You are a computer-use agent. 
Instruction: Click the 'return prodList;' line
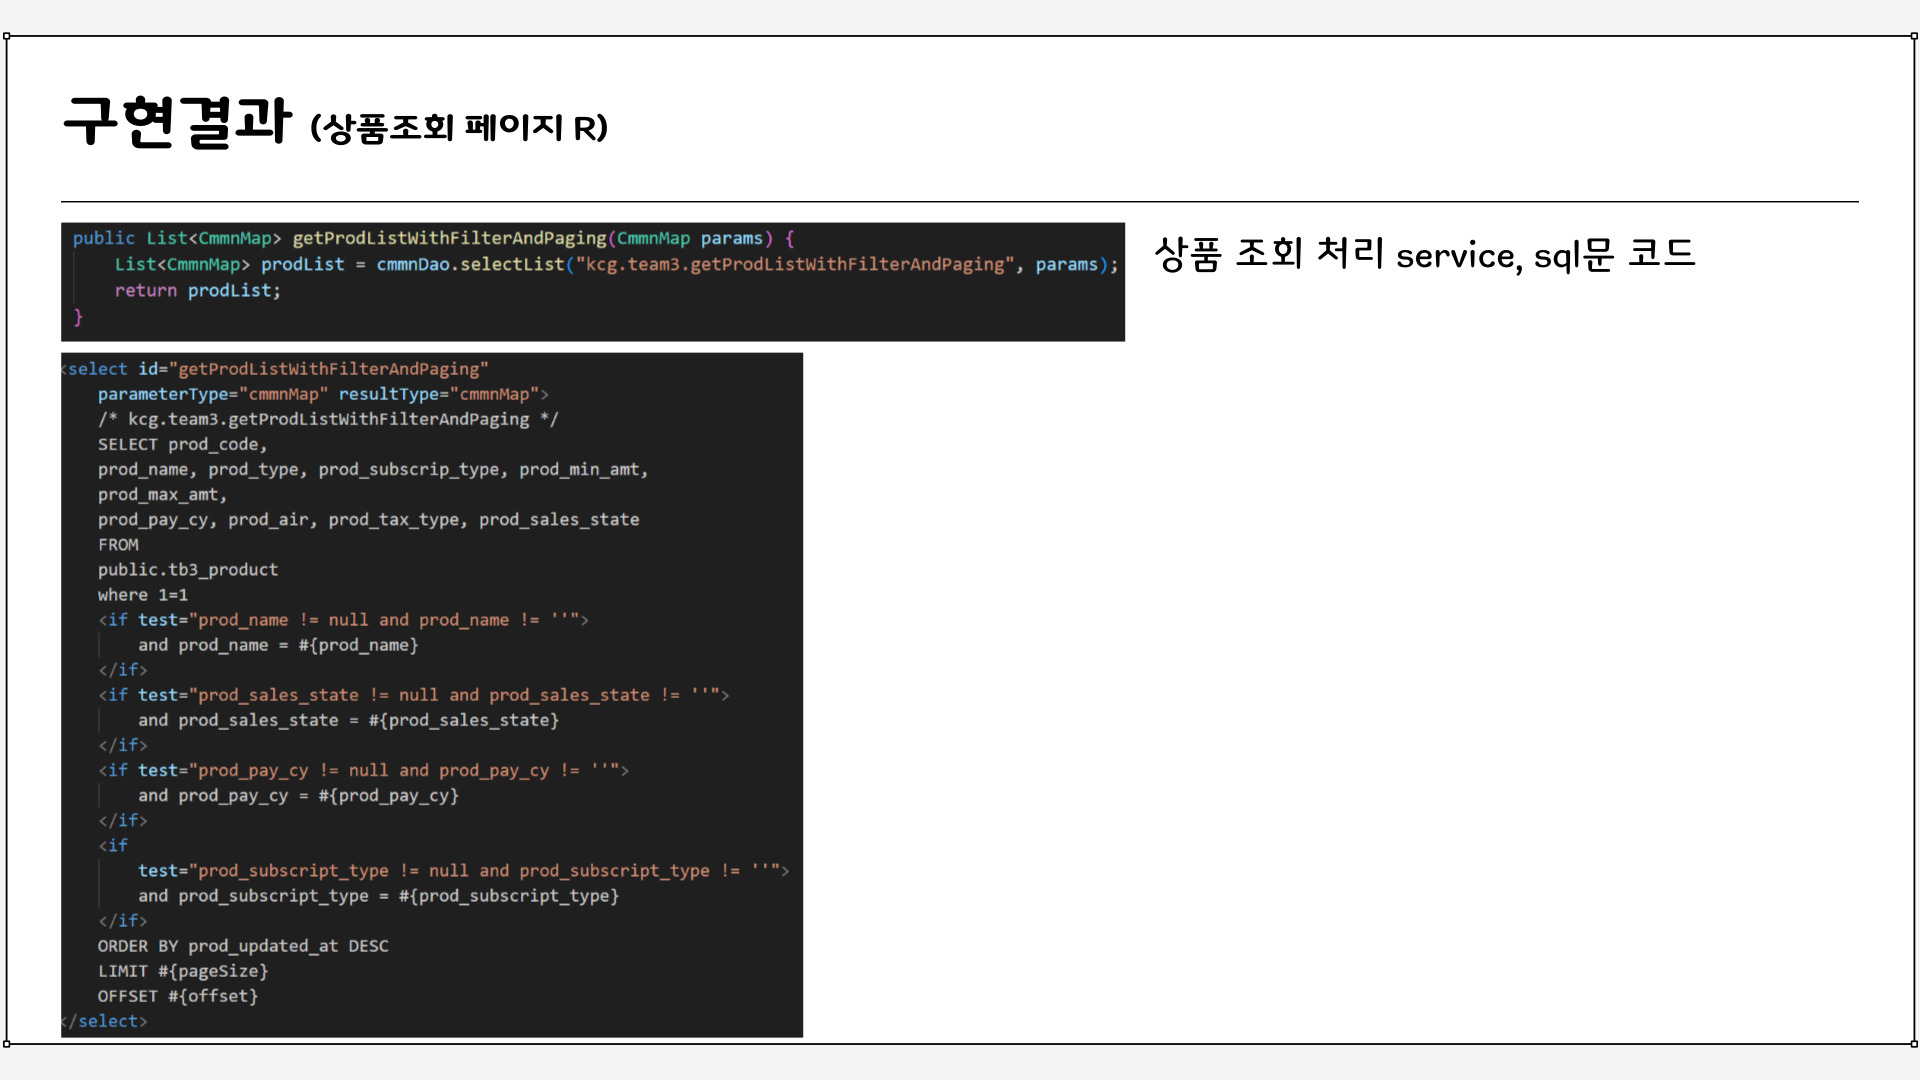(x=198, y=290)
